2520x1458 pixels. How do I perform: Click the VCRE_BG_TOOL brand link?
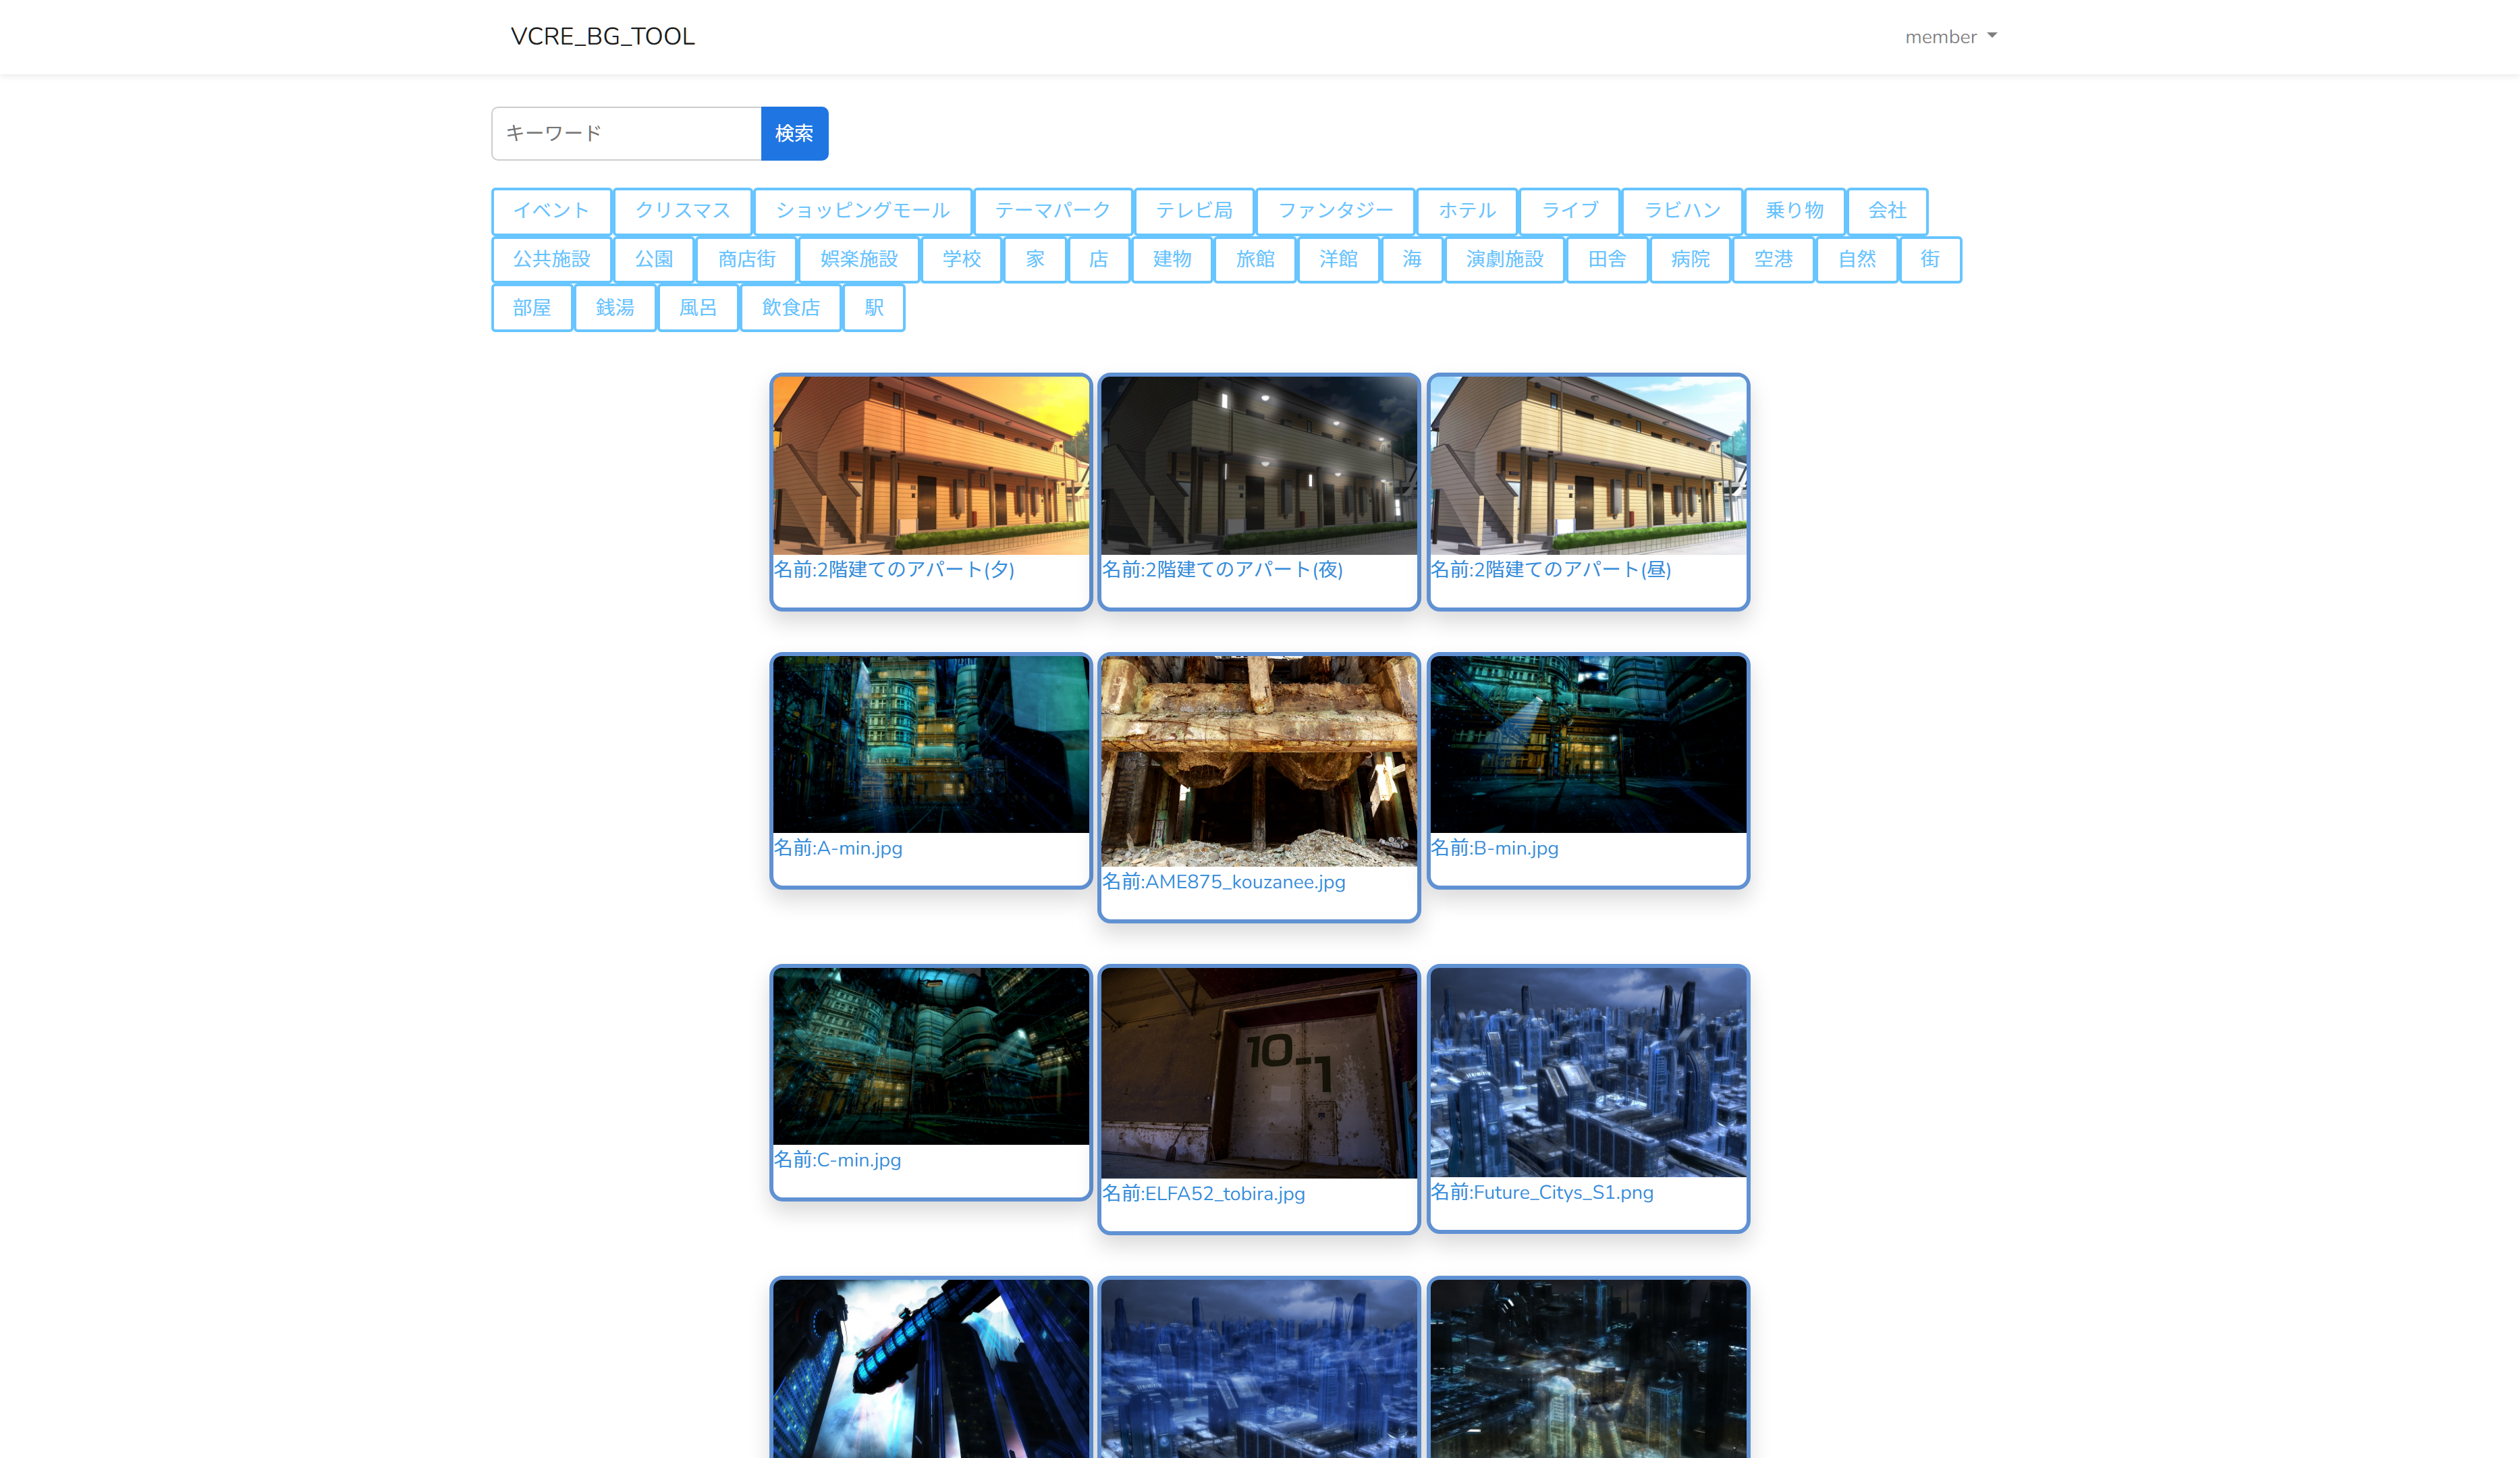click(602, 37)
